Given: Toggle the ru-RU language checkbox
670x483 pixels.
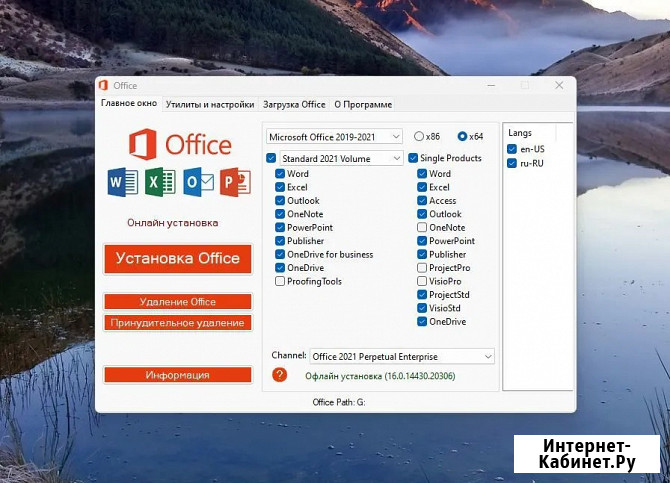Looking at the screenshot, I should tap(512, 163).
